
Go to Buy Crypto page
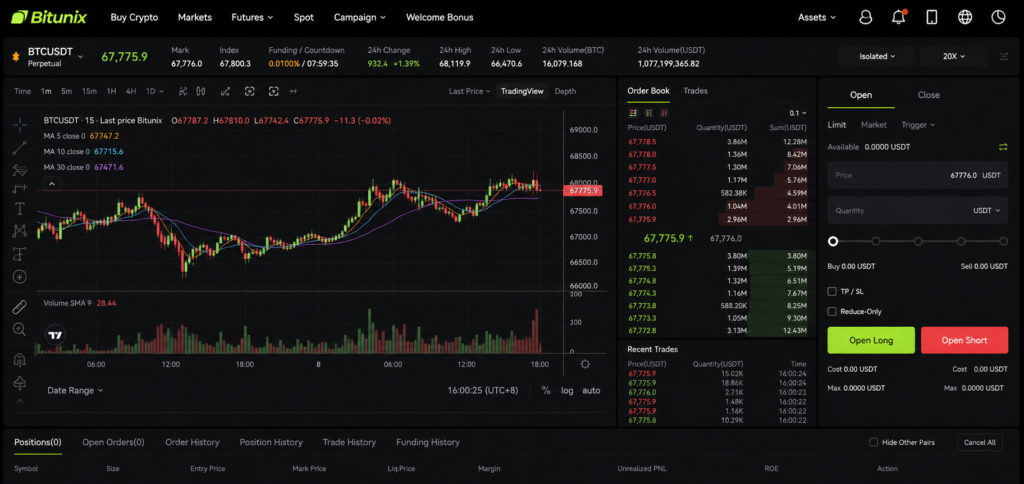tap(135, 18)
